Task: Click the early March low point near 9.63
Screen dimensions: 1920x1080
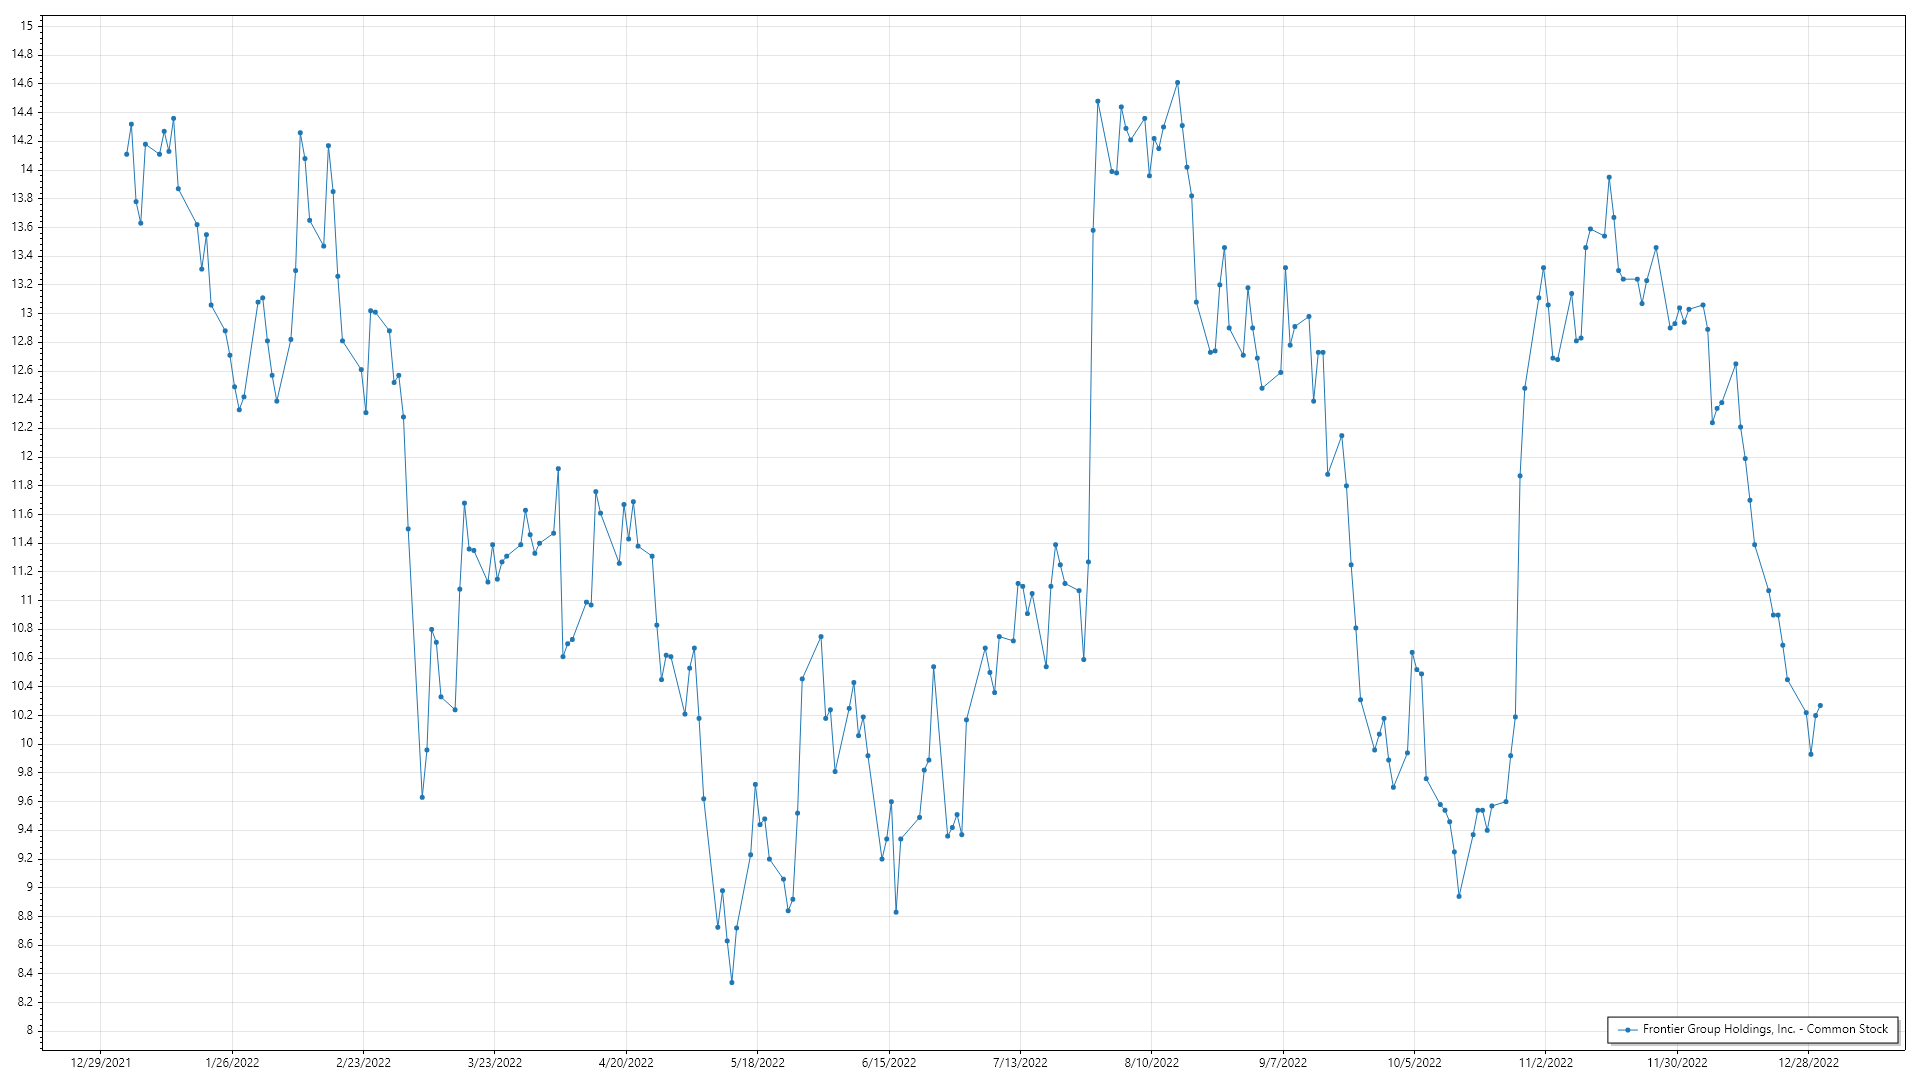Action: tap(422, 797)
